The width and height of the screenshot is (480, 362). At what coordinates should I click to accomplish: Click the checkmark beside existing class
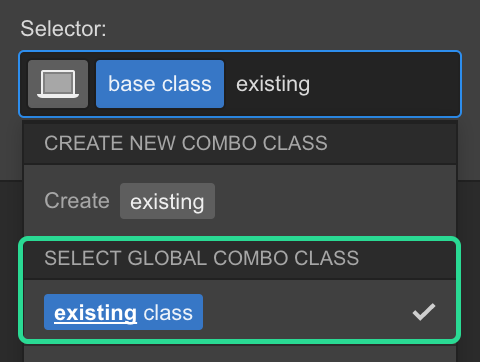[424, 312]
